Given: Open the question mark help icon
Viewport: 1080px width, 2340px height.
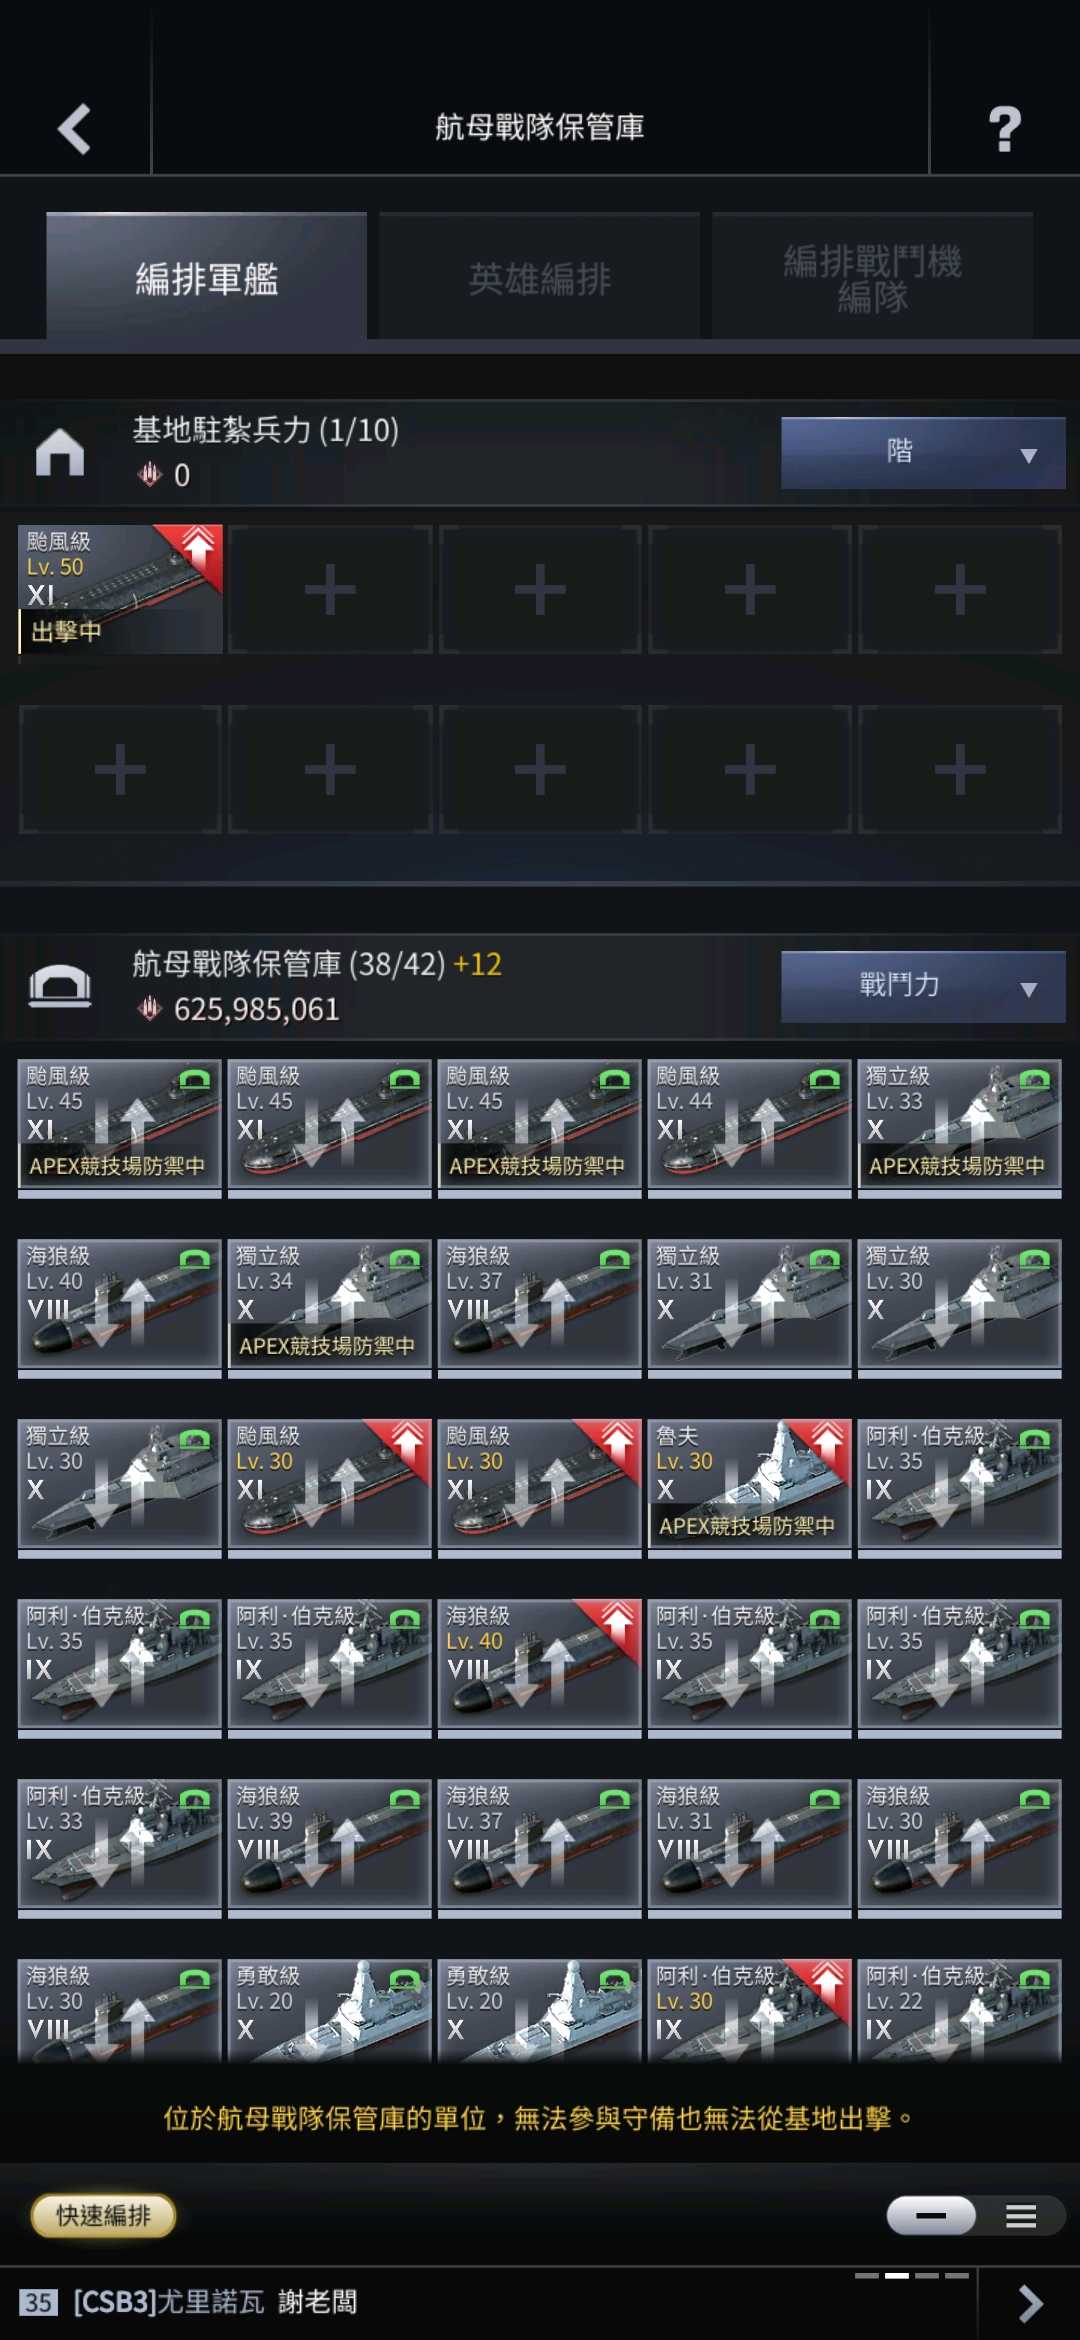Looking at the screenshot, I should (1004, 128).
